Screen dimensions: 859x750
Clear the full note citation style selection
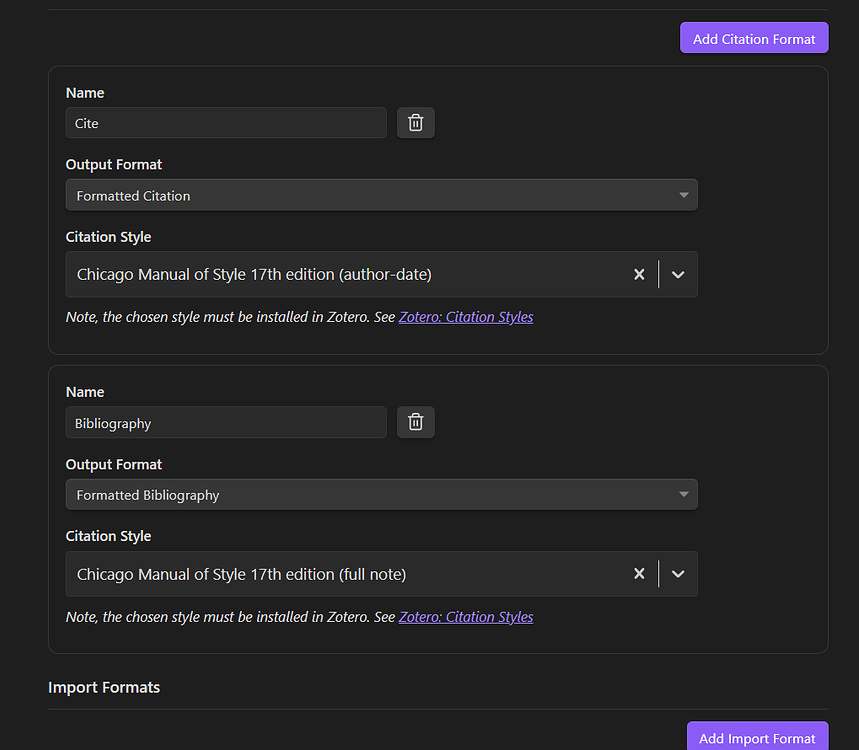click(x=639, y=574)
